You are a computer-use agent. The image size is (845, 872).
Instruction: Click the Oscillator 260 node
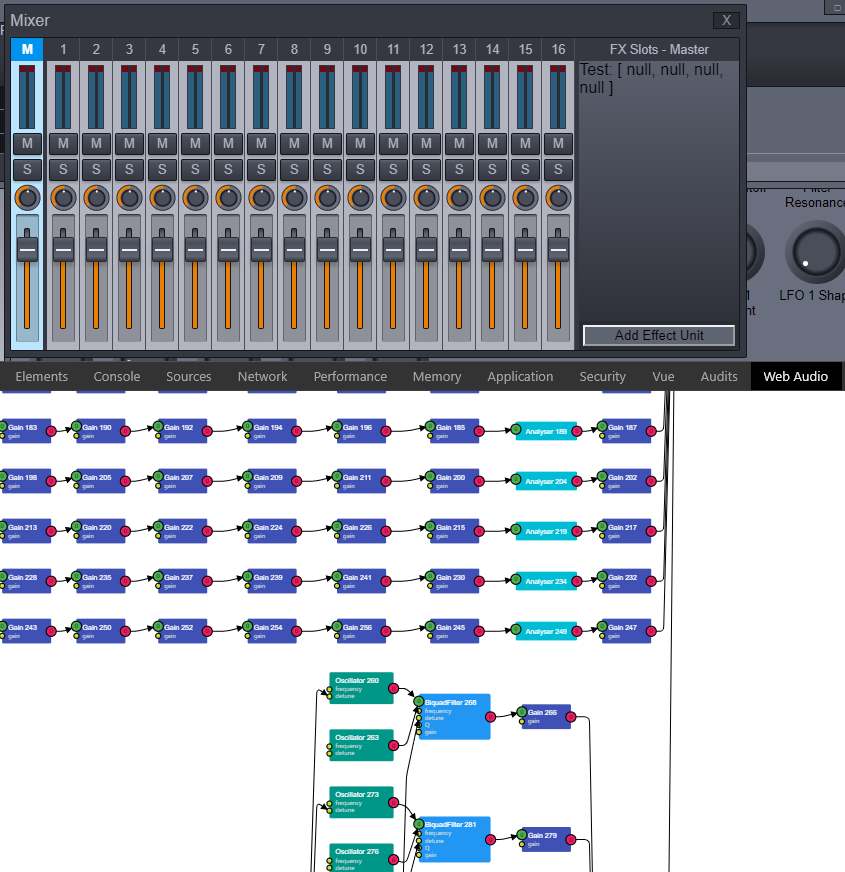[362, 688]
